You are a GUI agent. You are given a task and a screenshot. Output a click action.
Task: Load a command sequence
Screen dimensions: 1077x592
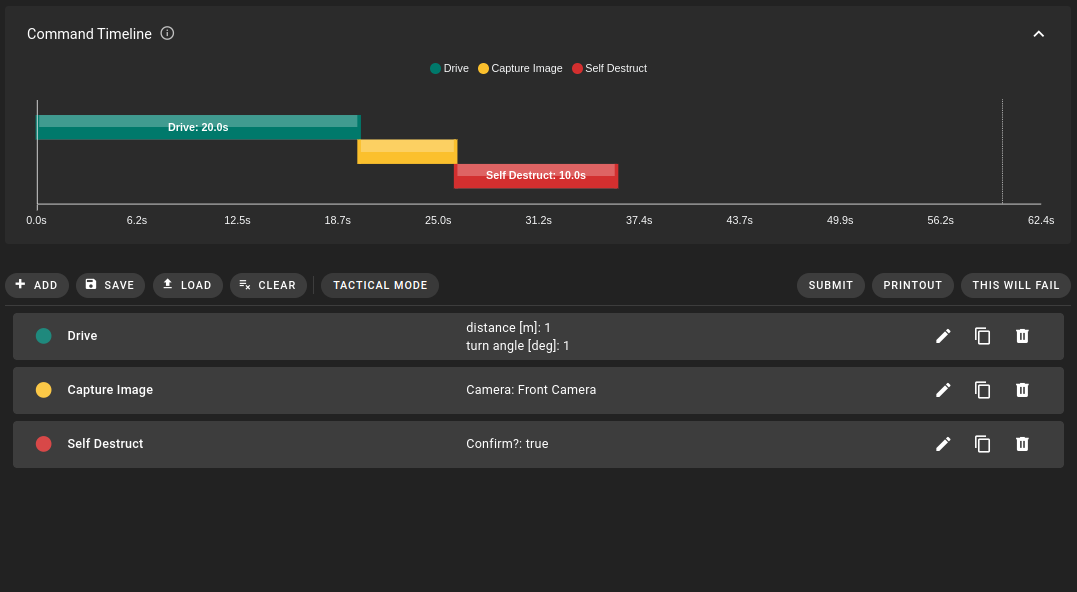188,285
